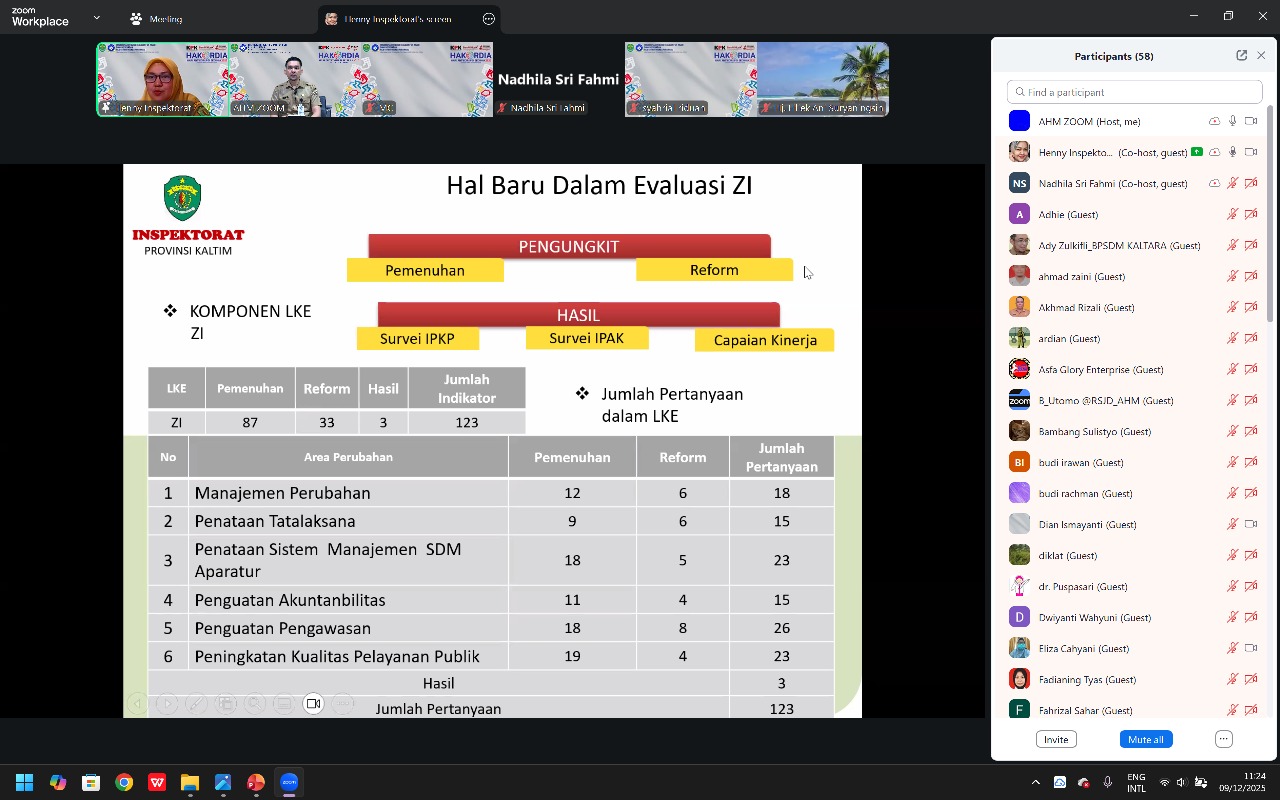Open the slideshow more options icon
The width and height of the screenshot is (1280, 800).
click(x=343, y=704)
